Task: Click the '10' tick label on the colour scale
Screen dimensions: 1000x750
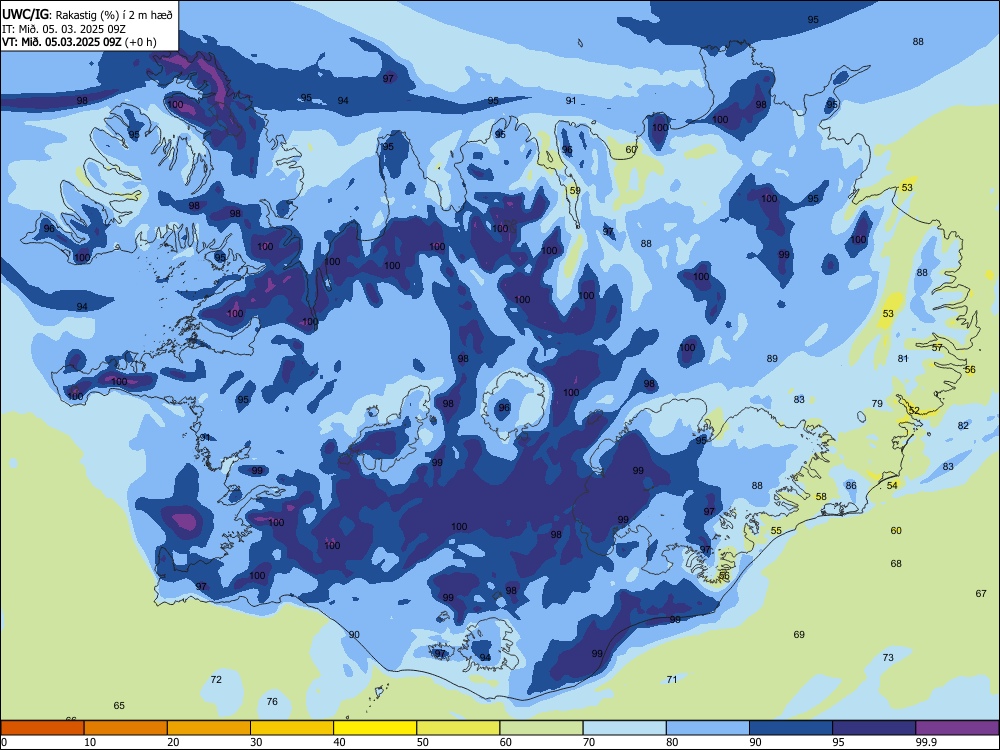Action: [90, 742]
